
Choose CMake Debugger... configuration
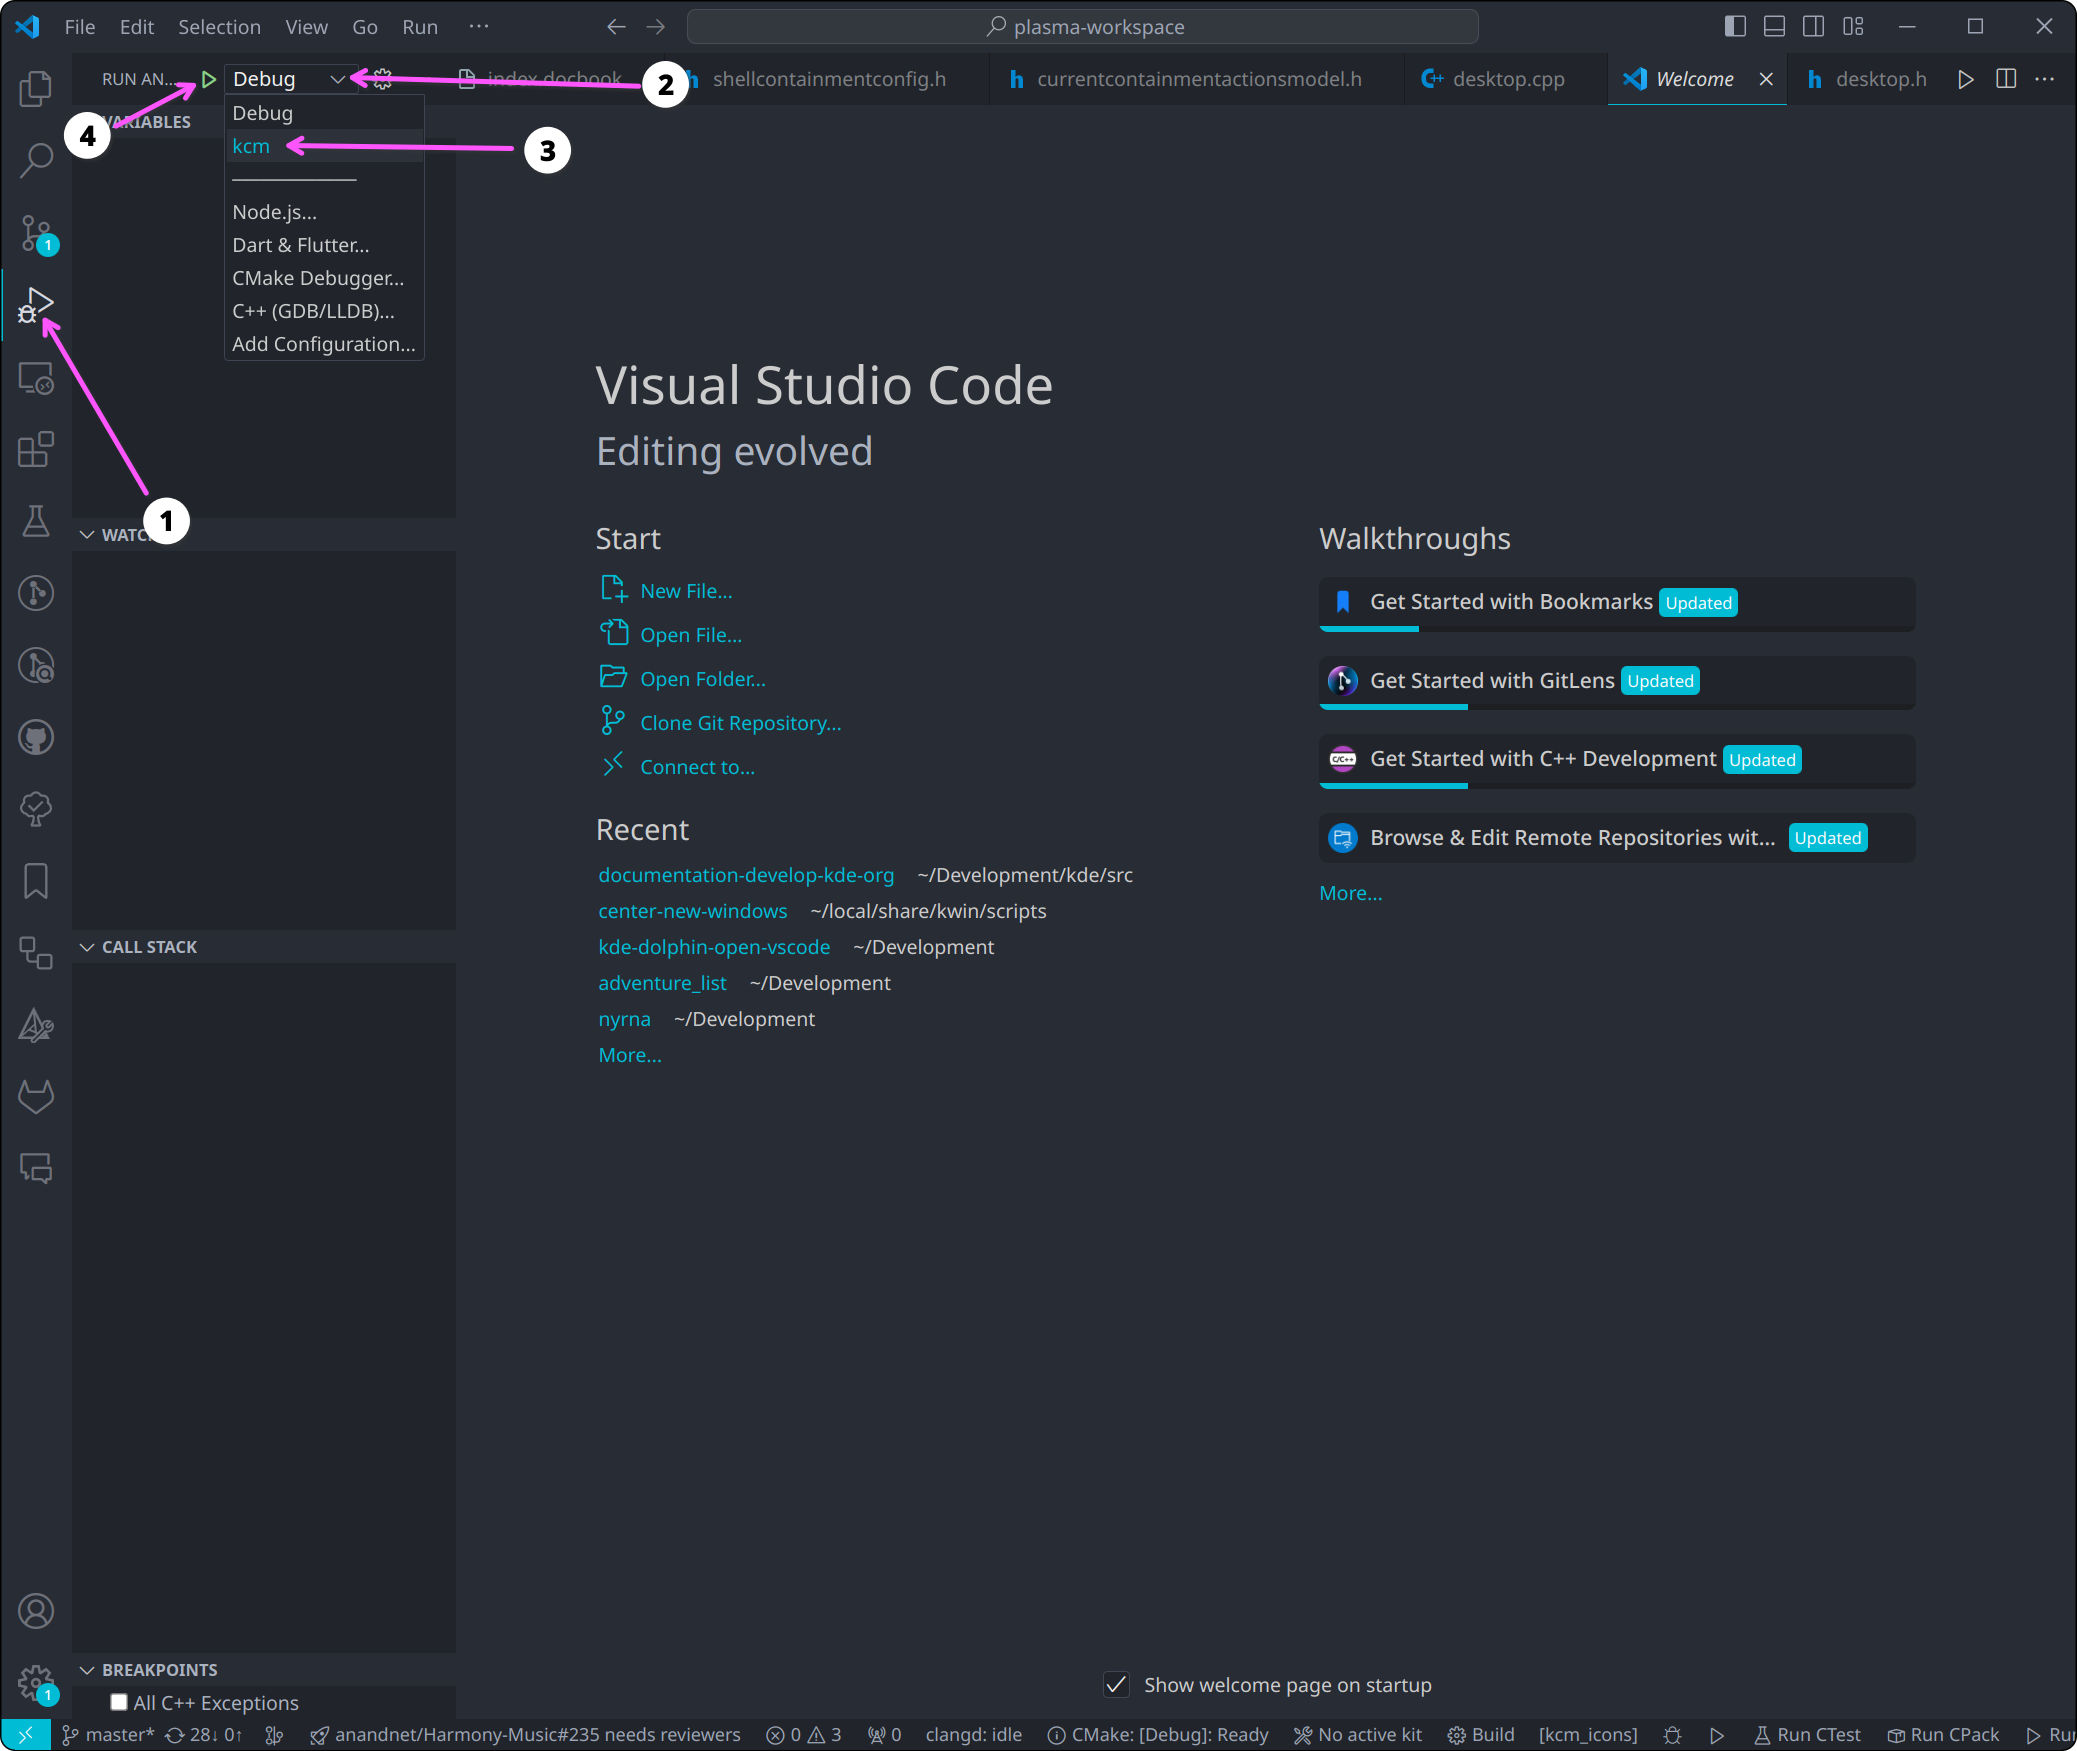[325, 278]
